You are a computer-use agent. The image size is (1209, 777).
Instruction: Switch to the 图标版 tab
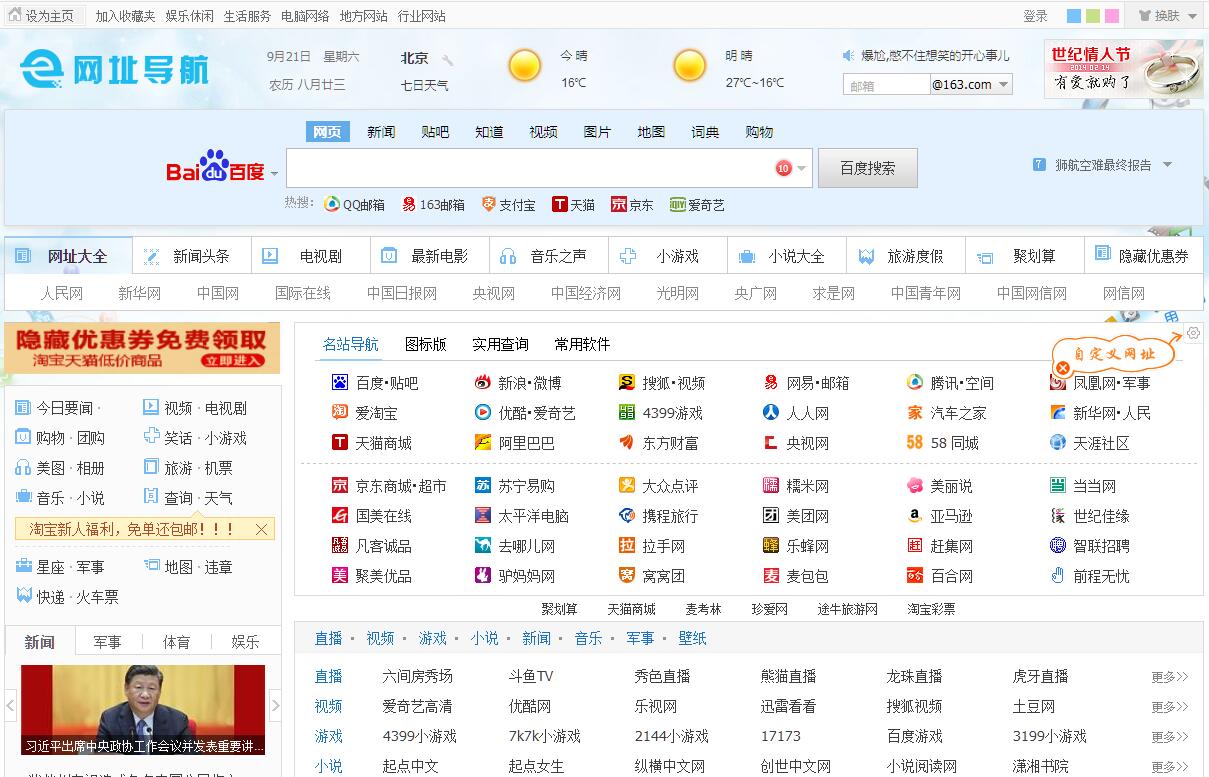coord(425,344)
